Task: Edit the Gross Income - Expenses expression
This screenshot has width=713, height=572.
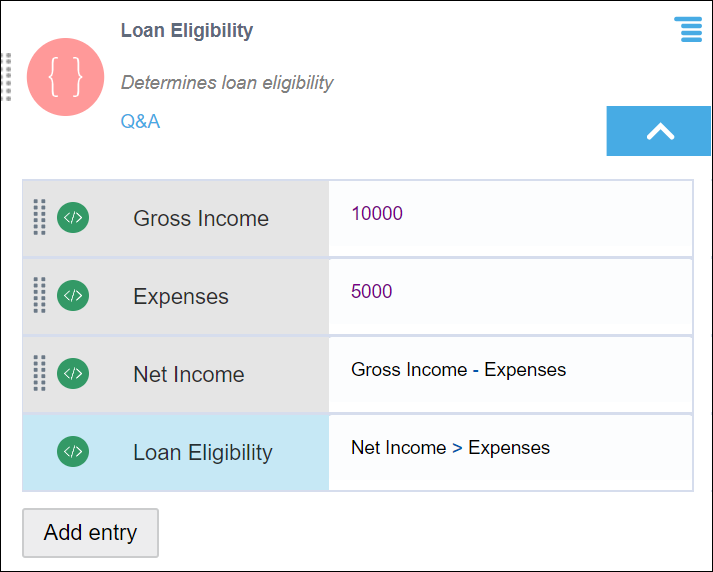Action: pos(458,369)
